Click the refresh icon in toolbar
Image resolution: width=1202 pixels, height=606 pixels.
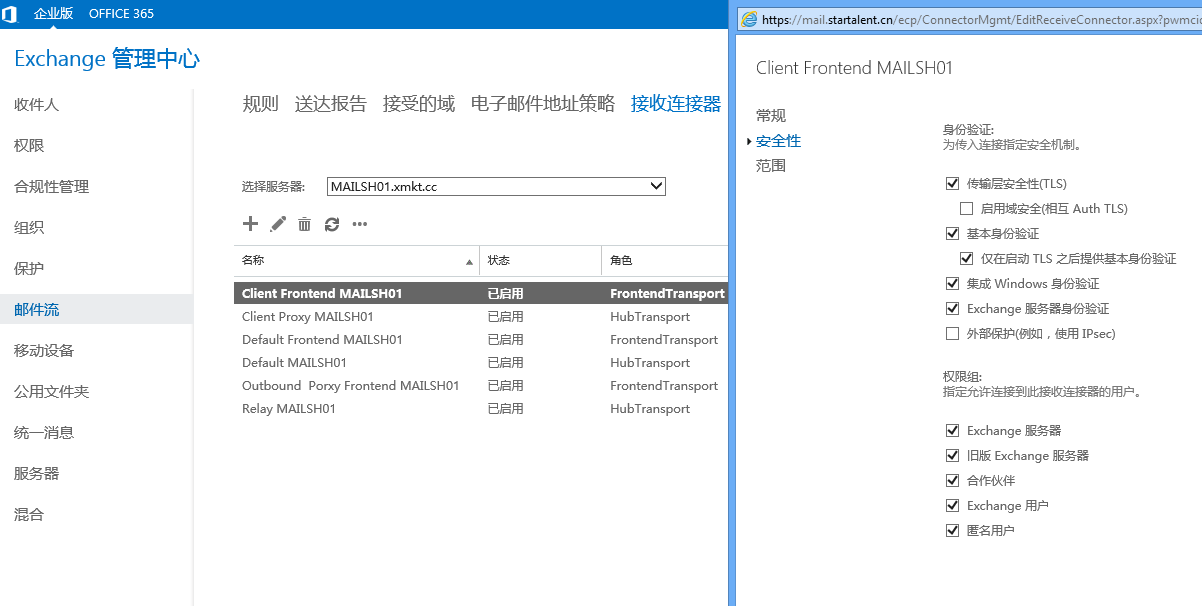pos(332,224)
